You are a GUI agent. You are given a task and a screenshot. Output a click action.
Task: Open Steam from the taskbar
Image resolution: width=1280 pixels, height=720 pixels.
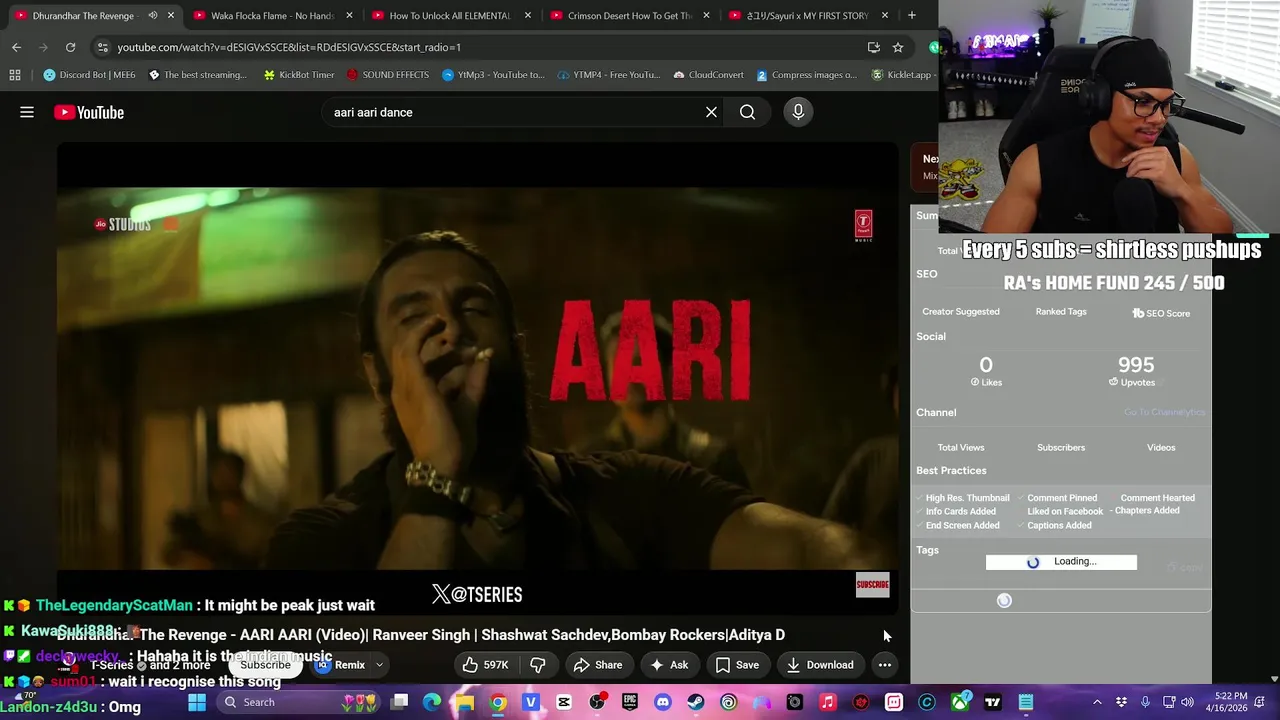point(695,702)
